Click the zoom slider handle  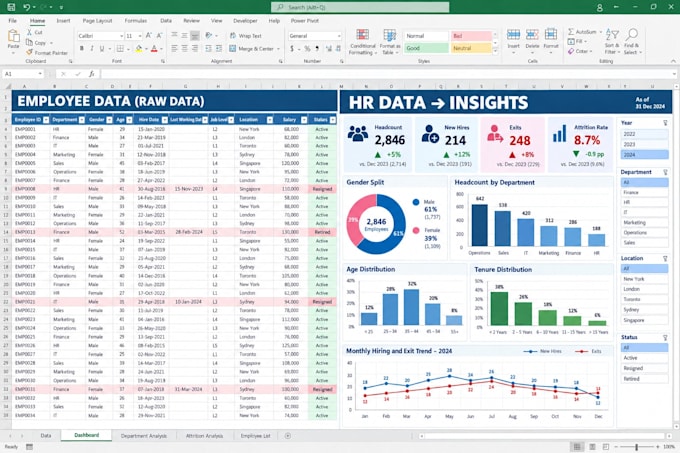point(637,446)
